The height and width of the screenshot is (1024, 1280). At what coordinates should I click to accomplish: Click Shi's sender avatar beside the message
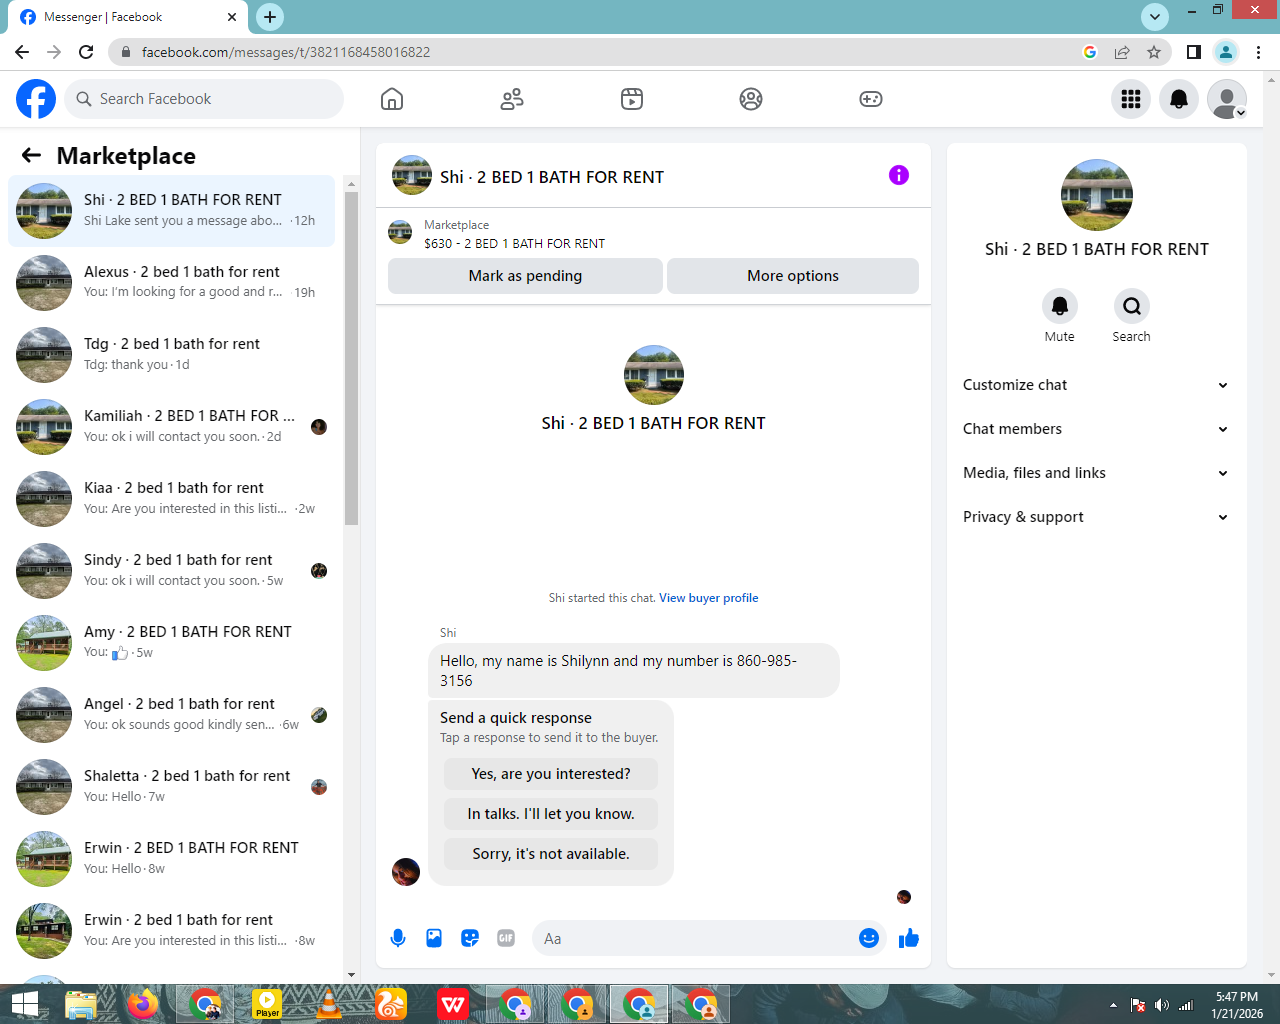pos(406,872)
